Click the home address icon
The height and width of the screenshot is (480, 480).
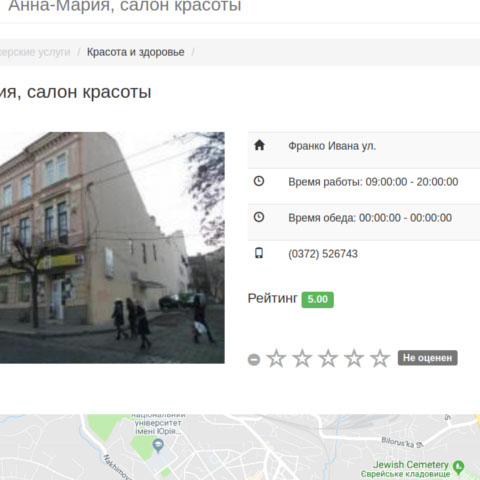(x=259, y=145)
